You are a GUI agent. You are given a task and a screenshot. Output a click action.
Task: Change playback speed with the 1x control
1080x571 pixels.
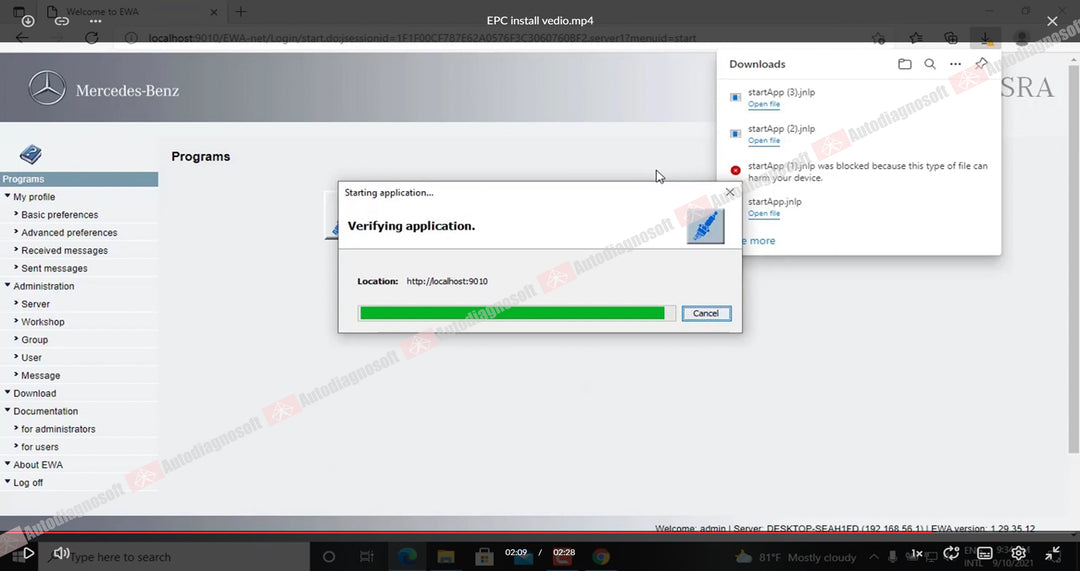tap(917, 553)
